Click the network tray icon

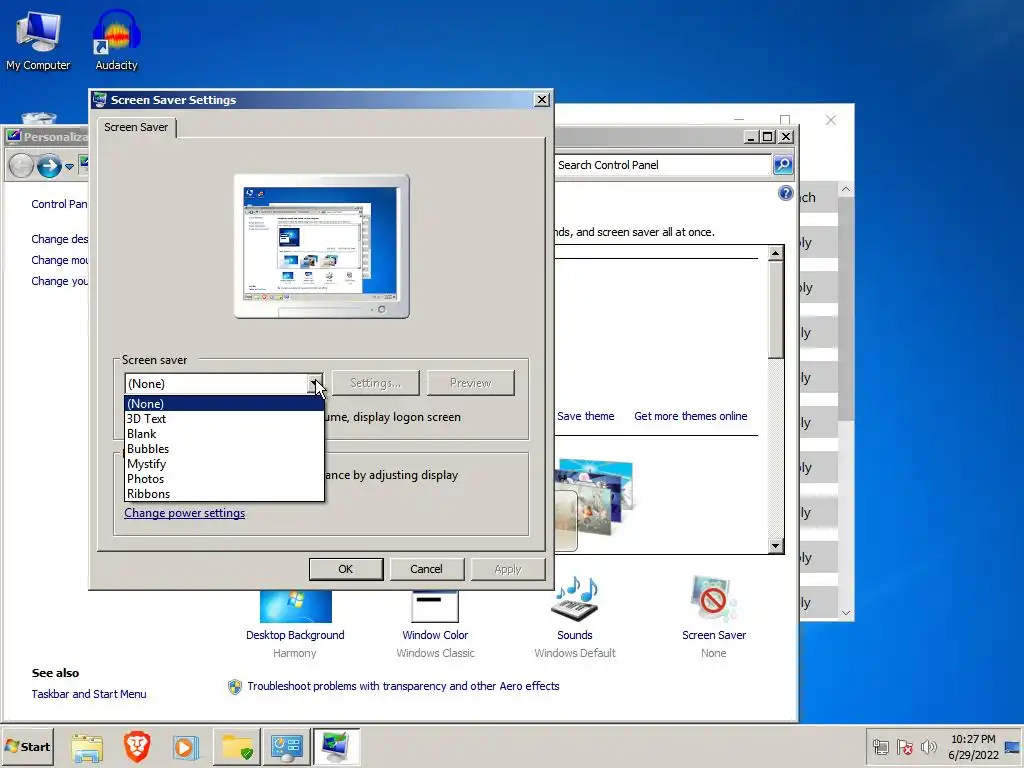[x=880, y=747]
